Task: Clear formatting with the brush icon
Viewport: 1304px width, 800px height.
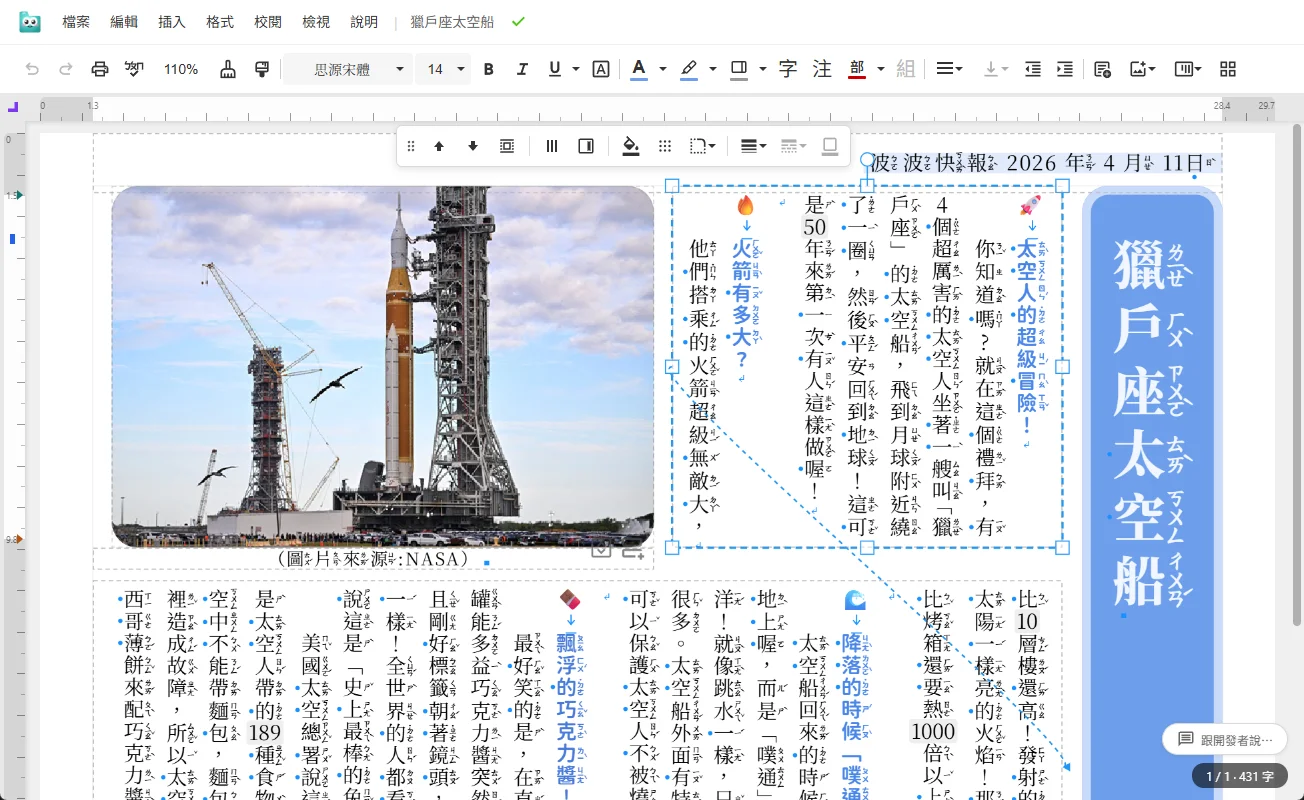Action: click(x=228, y=69)
